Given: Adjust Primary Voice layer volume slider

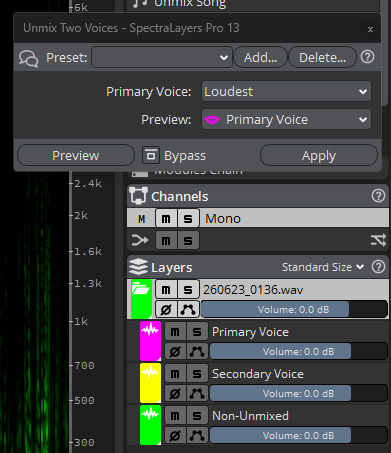Looking at the screenshot, I should click(x=298, y=351).
